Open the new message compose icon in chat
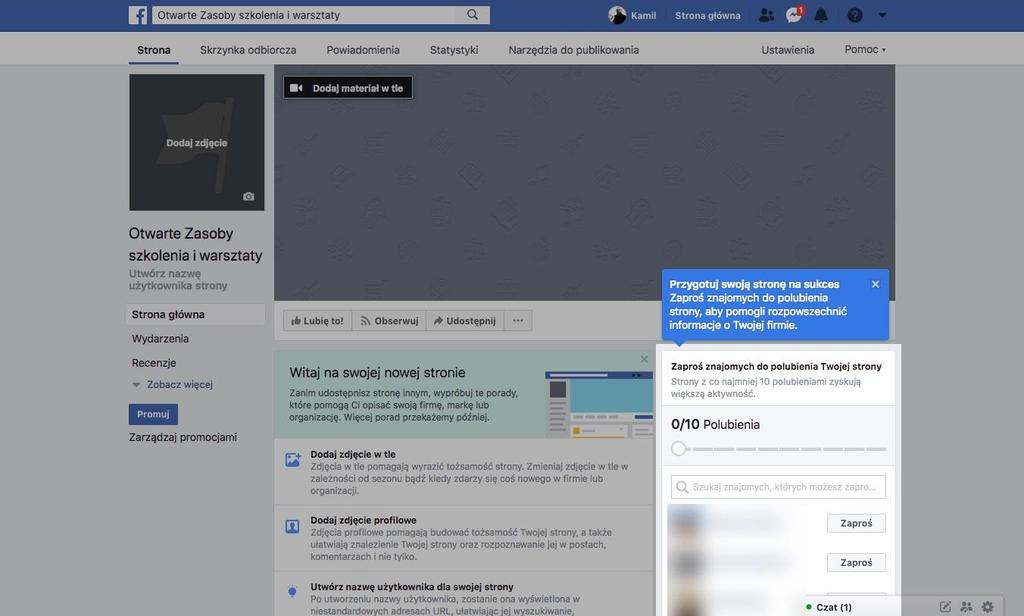Image resolution: width=1024 pixels, height=616 pixels. click(x=945, y=607)
